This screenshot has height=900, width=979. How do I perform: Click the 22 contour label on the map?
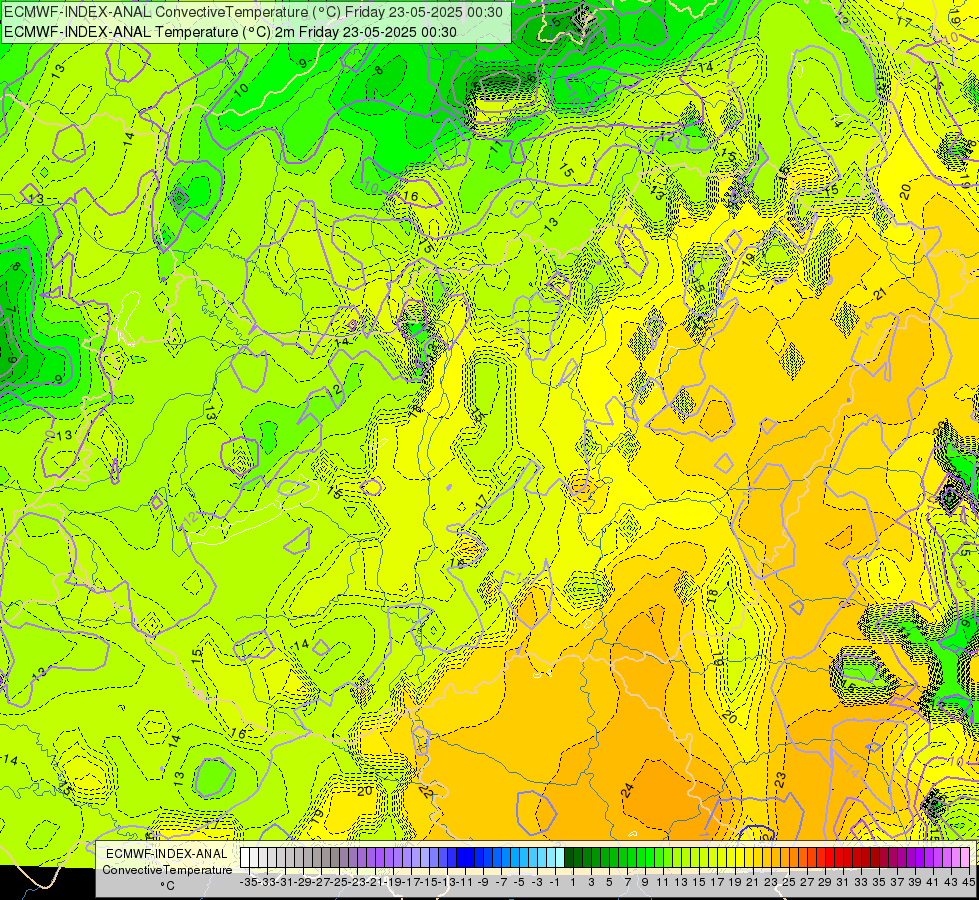click(426, 792)
